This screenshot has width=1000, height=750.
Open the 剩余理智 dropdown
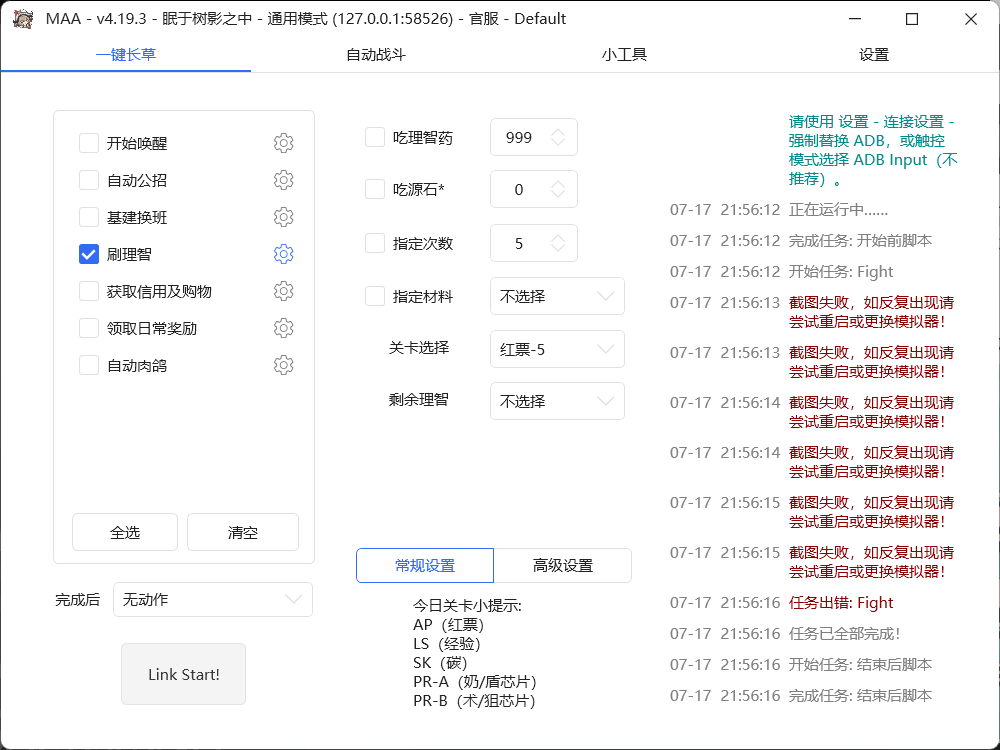(557, 402)
